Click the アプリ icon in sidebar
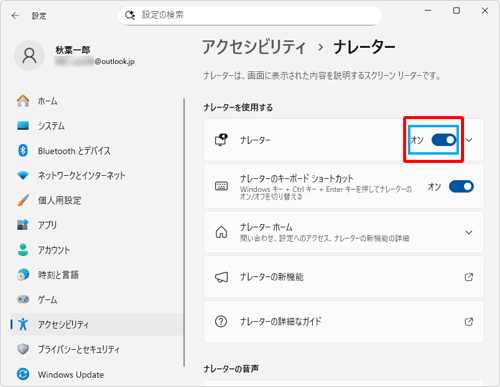This screenshot has height=387, width=500. coord(23,225)
